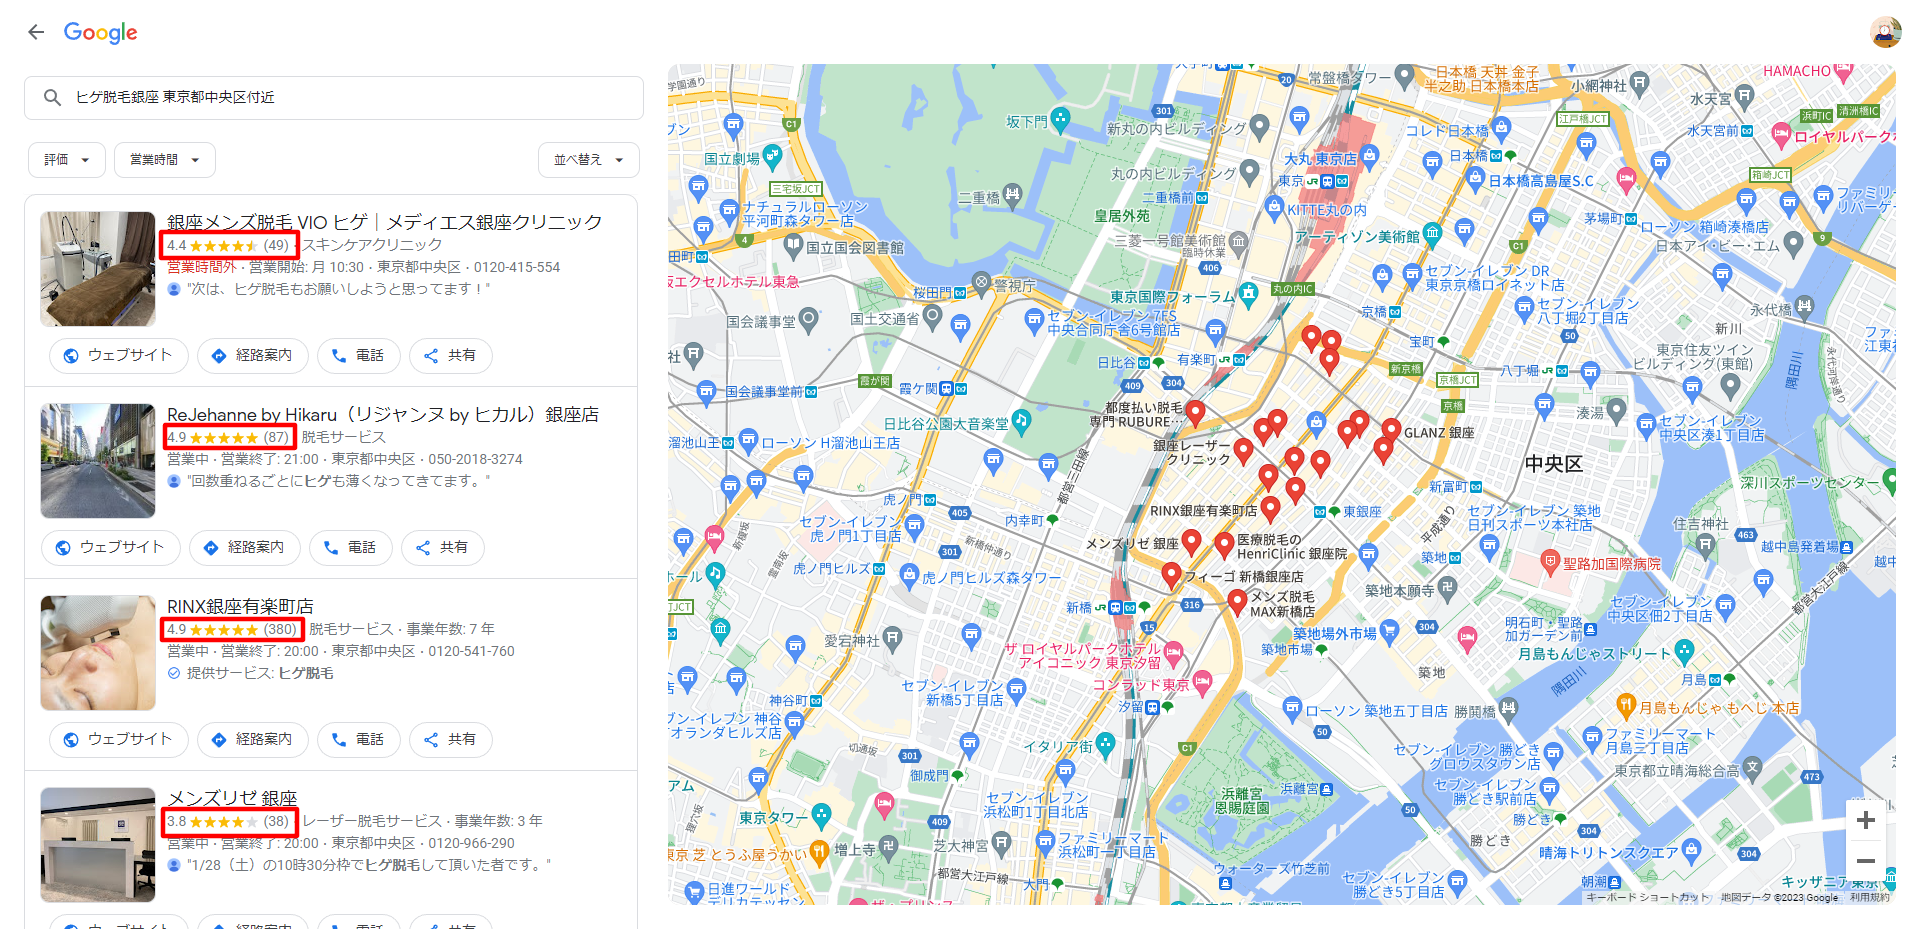View the RINX銀座有楽町店 face treatment thumbnail
The width and height of the screenshot is (1920, 929).
click(x=98, y=653)
